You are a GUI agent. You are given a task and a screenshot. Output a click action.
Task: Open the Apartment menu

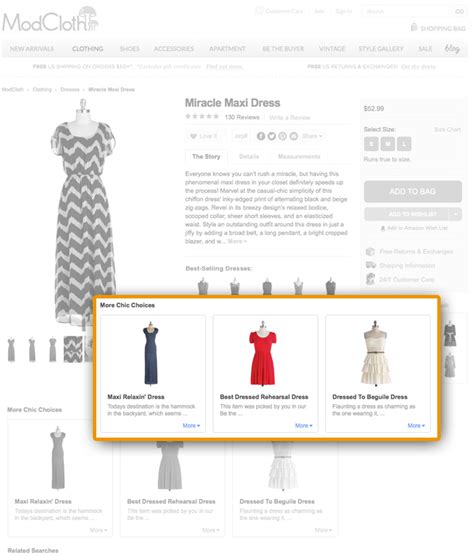pyautogui.click(x=227, y=49)
